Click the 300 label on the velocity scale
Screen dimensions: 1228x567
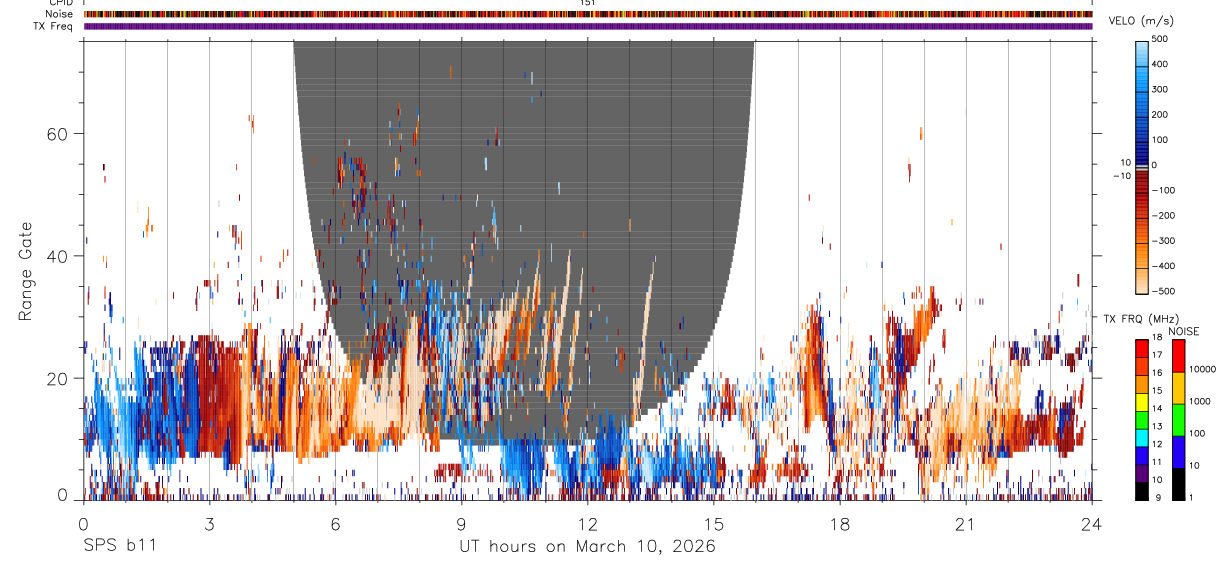[x=1161, y=89]
